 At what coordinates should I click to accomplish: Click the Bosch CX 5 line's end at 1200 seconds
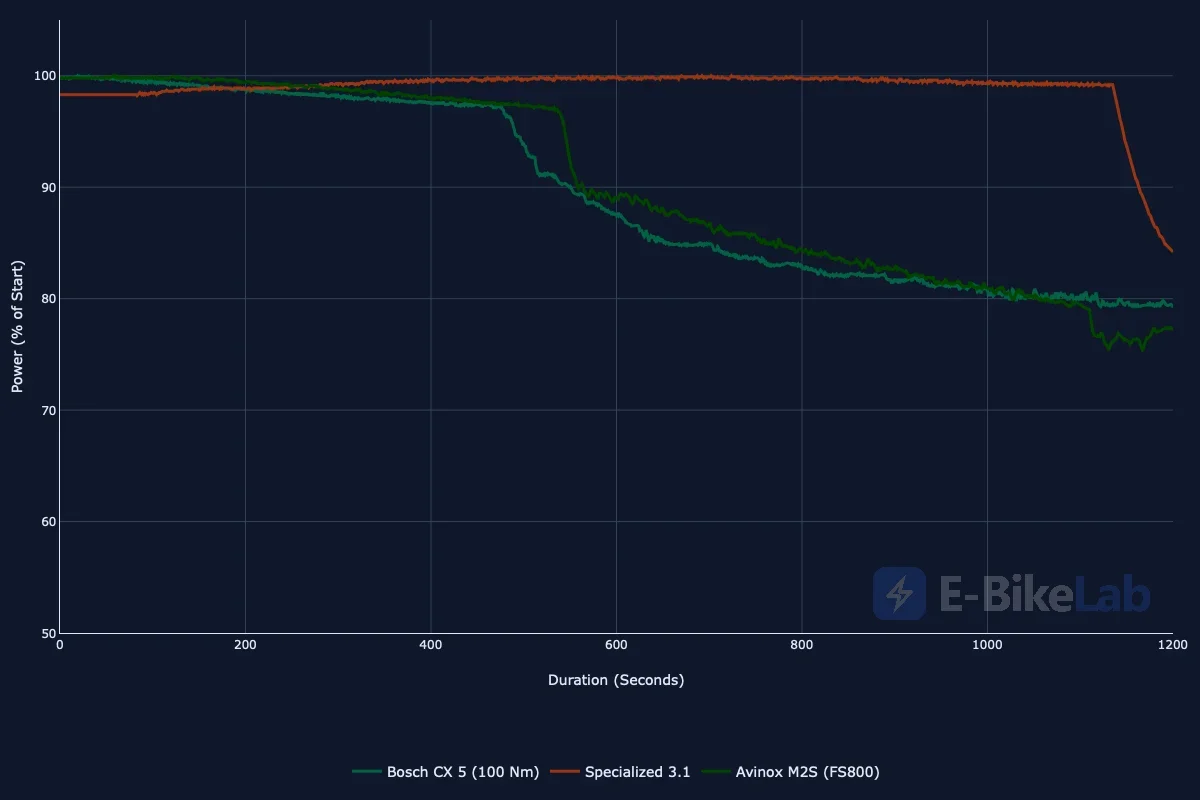(x=1171, y=305)
